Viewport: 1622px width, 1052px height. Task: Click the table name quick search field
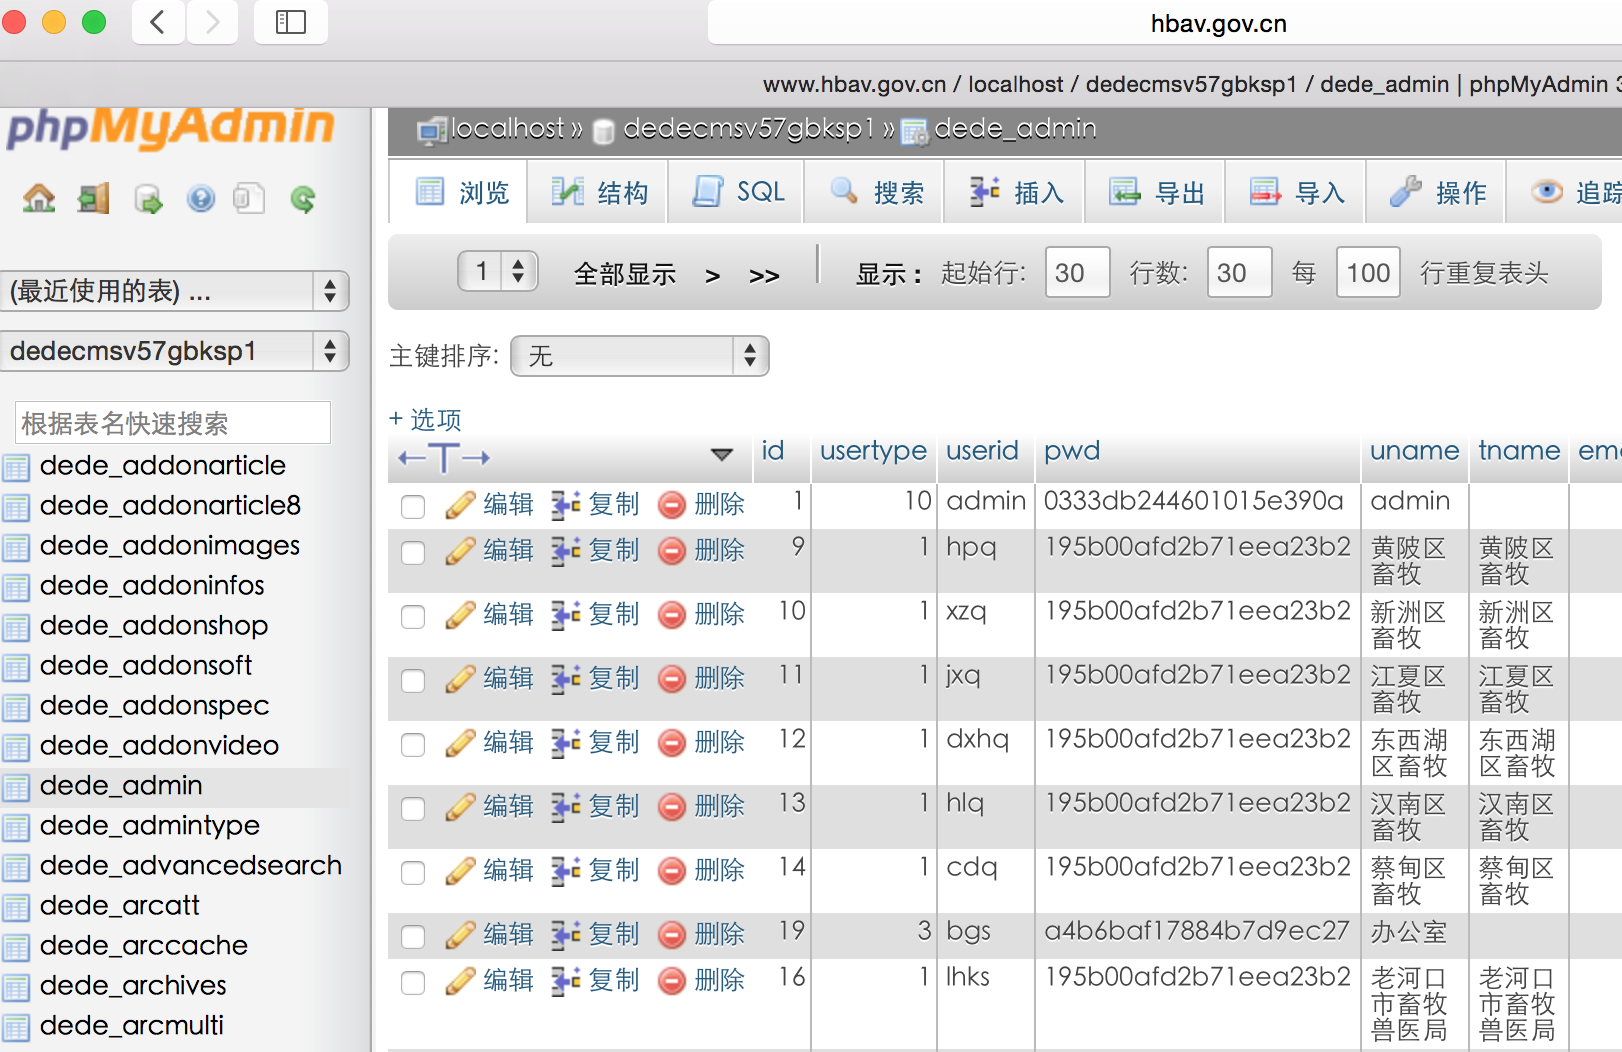tap(173, 422)
